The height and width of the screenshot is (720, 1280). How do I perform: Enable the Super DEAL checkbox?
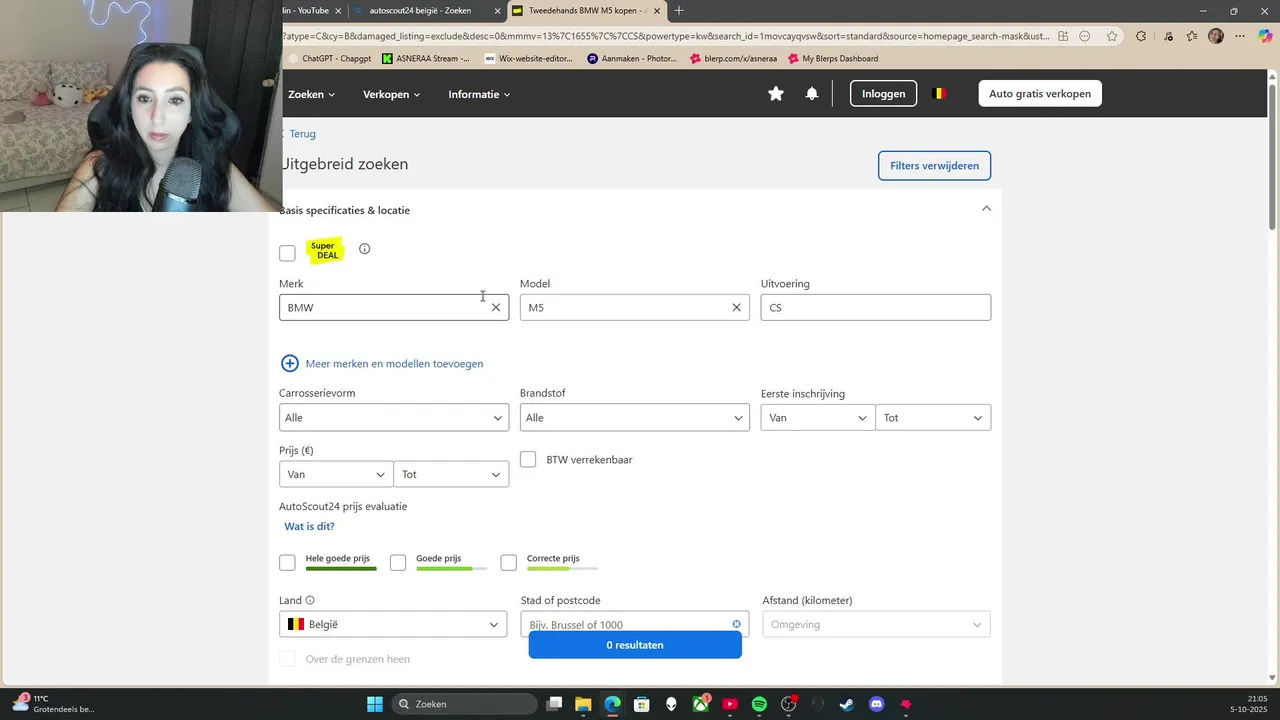point(287,253)
